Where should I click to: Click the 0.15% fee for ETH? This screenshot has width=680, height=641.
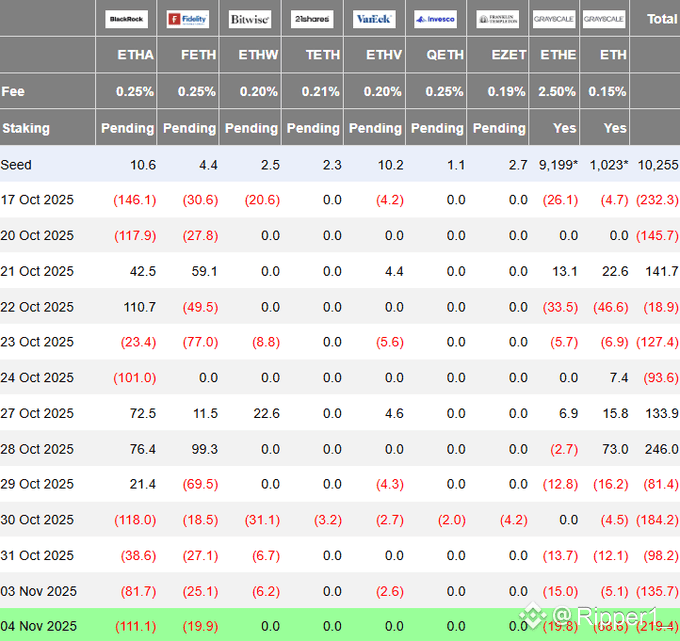click(x=607, y=92)
